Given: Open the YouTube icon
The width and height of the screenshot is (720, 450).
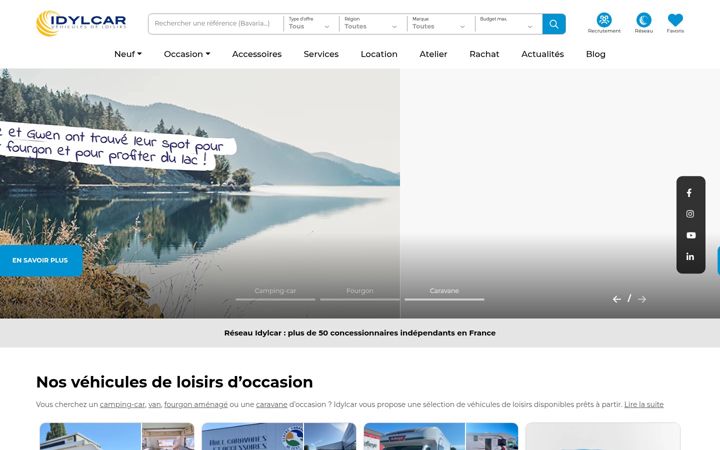Looking at the screenshot, I should tap(690, 235).
